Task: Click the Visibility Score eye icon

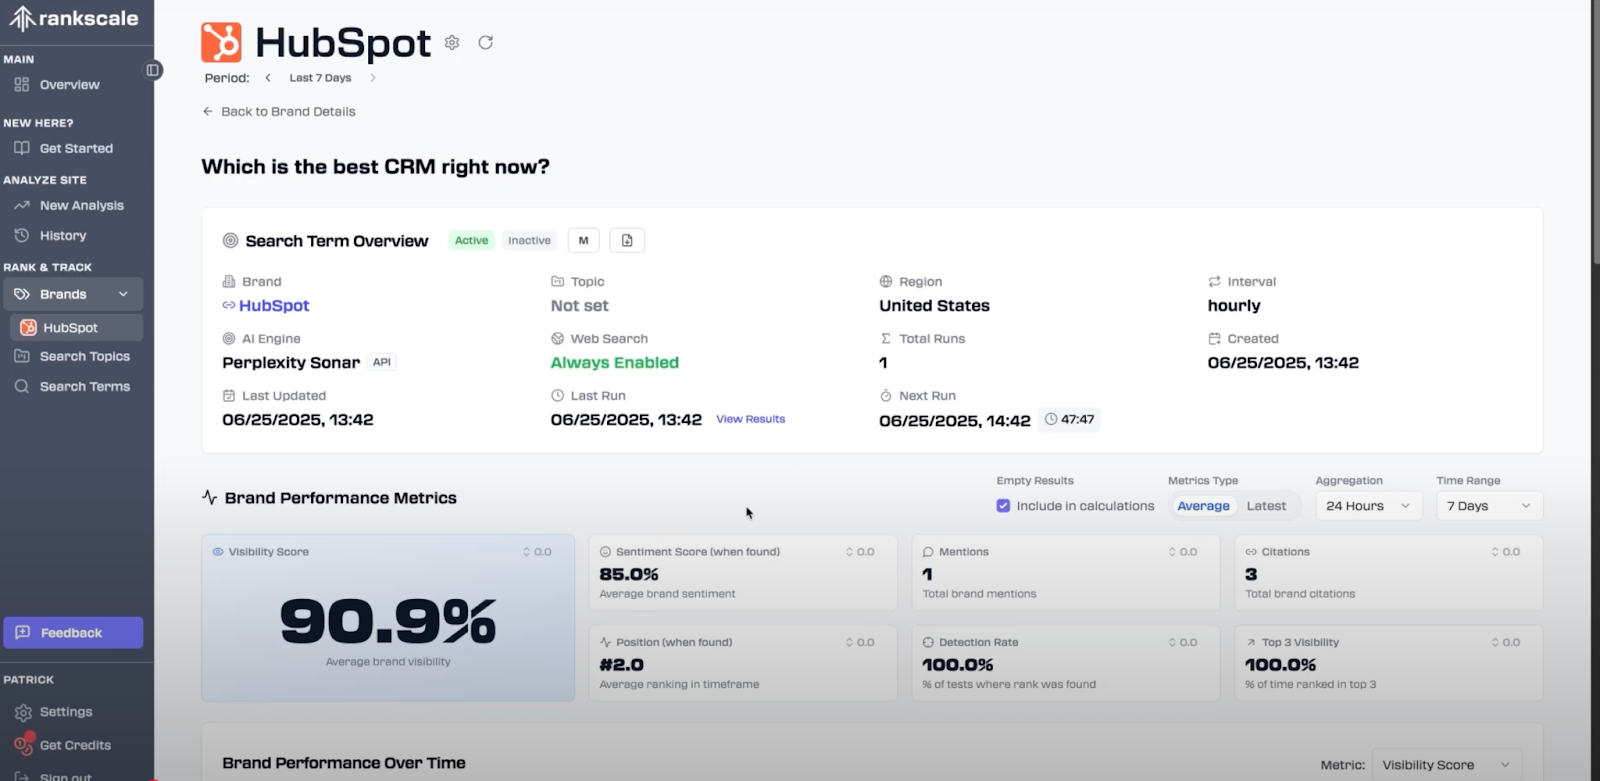Action: pyautogui.click(x=218, y=552)
